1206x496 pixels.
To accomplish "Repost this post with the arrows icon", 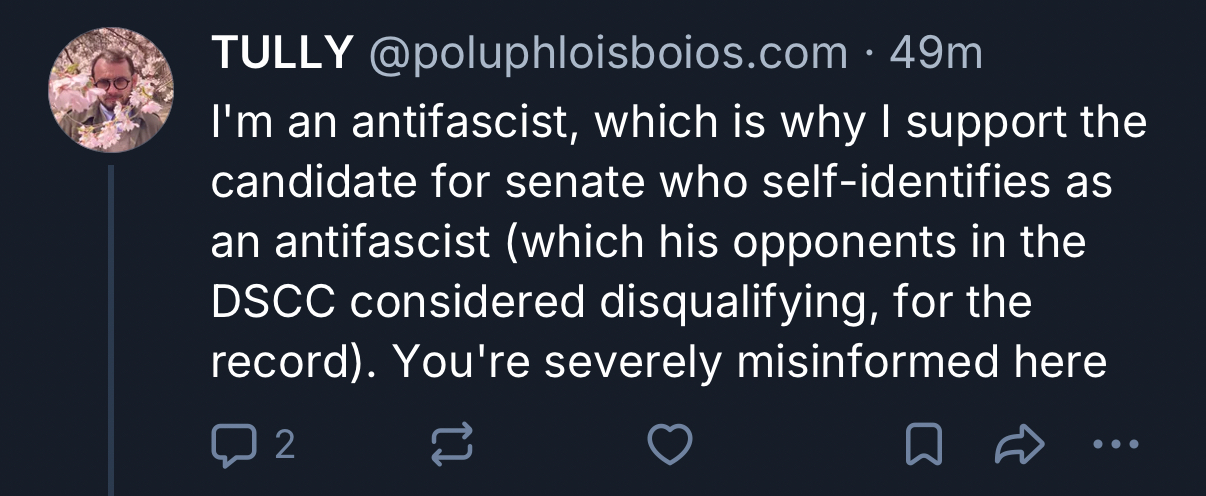I will tap(450, 445).
